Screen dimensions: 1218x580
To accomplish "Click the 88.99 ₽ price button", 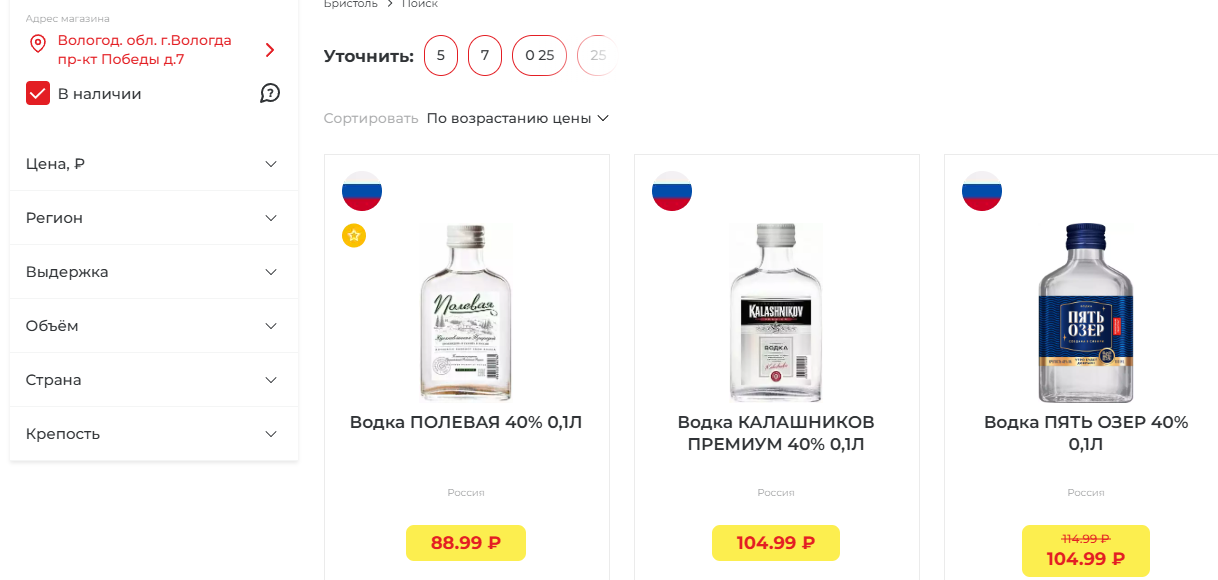I will pos(466,543).
